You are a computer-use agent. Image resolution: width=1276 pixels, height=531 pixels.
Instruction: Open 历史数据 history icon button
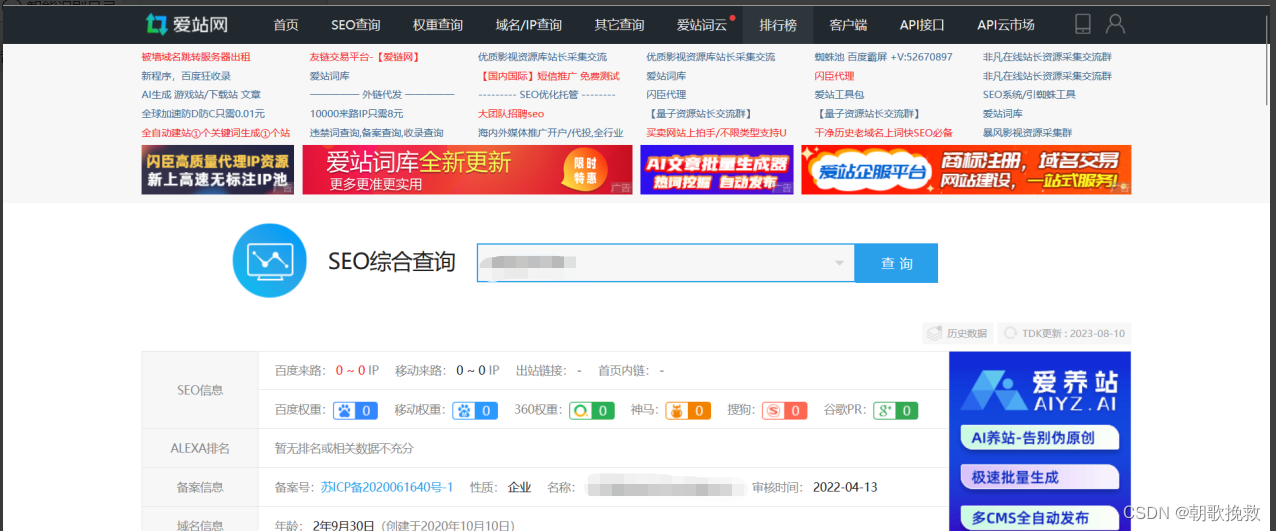[x=957, y=333]
